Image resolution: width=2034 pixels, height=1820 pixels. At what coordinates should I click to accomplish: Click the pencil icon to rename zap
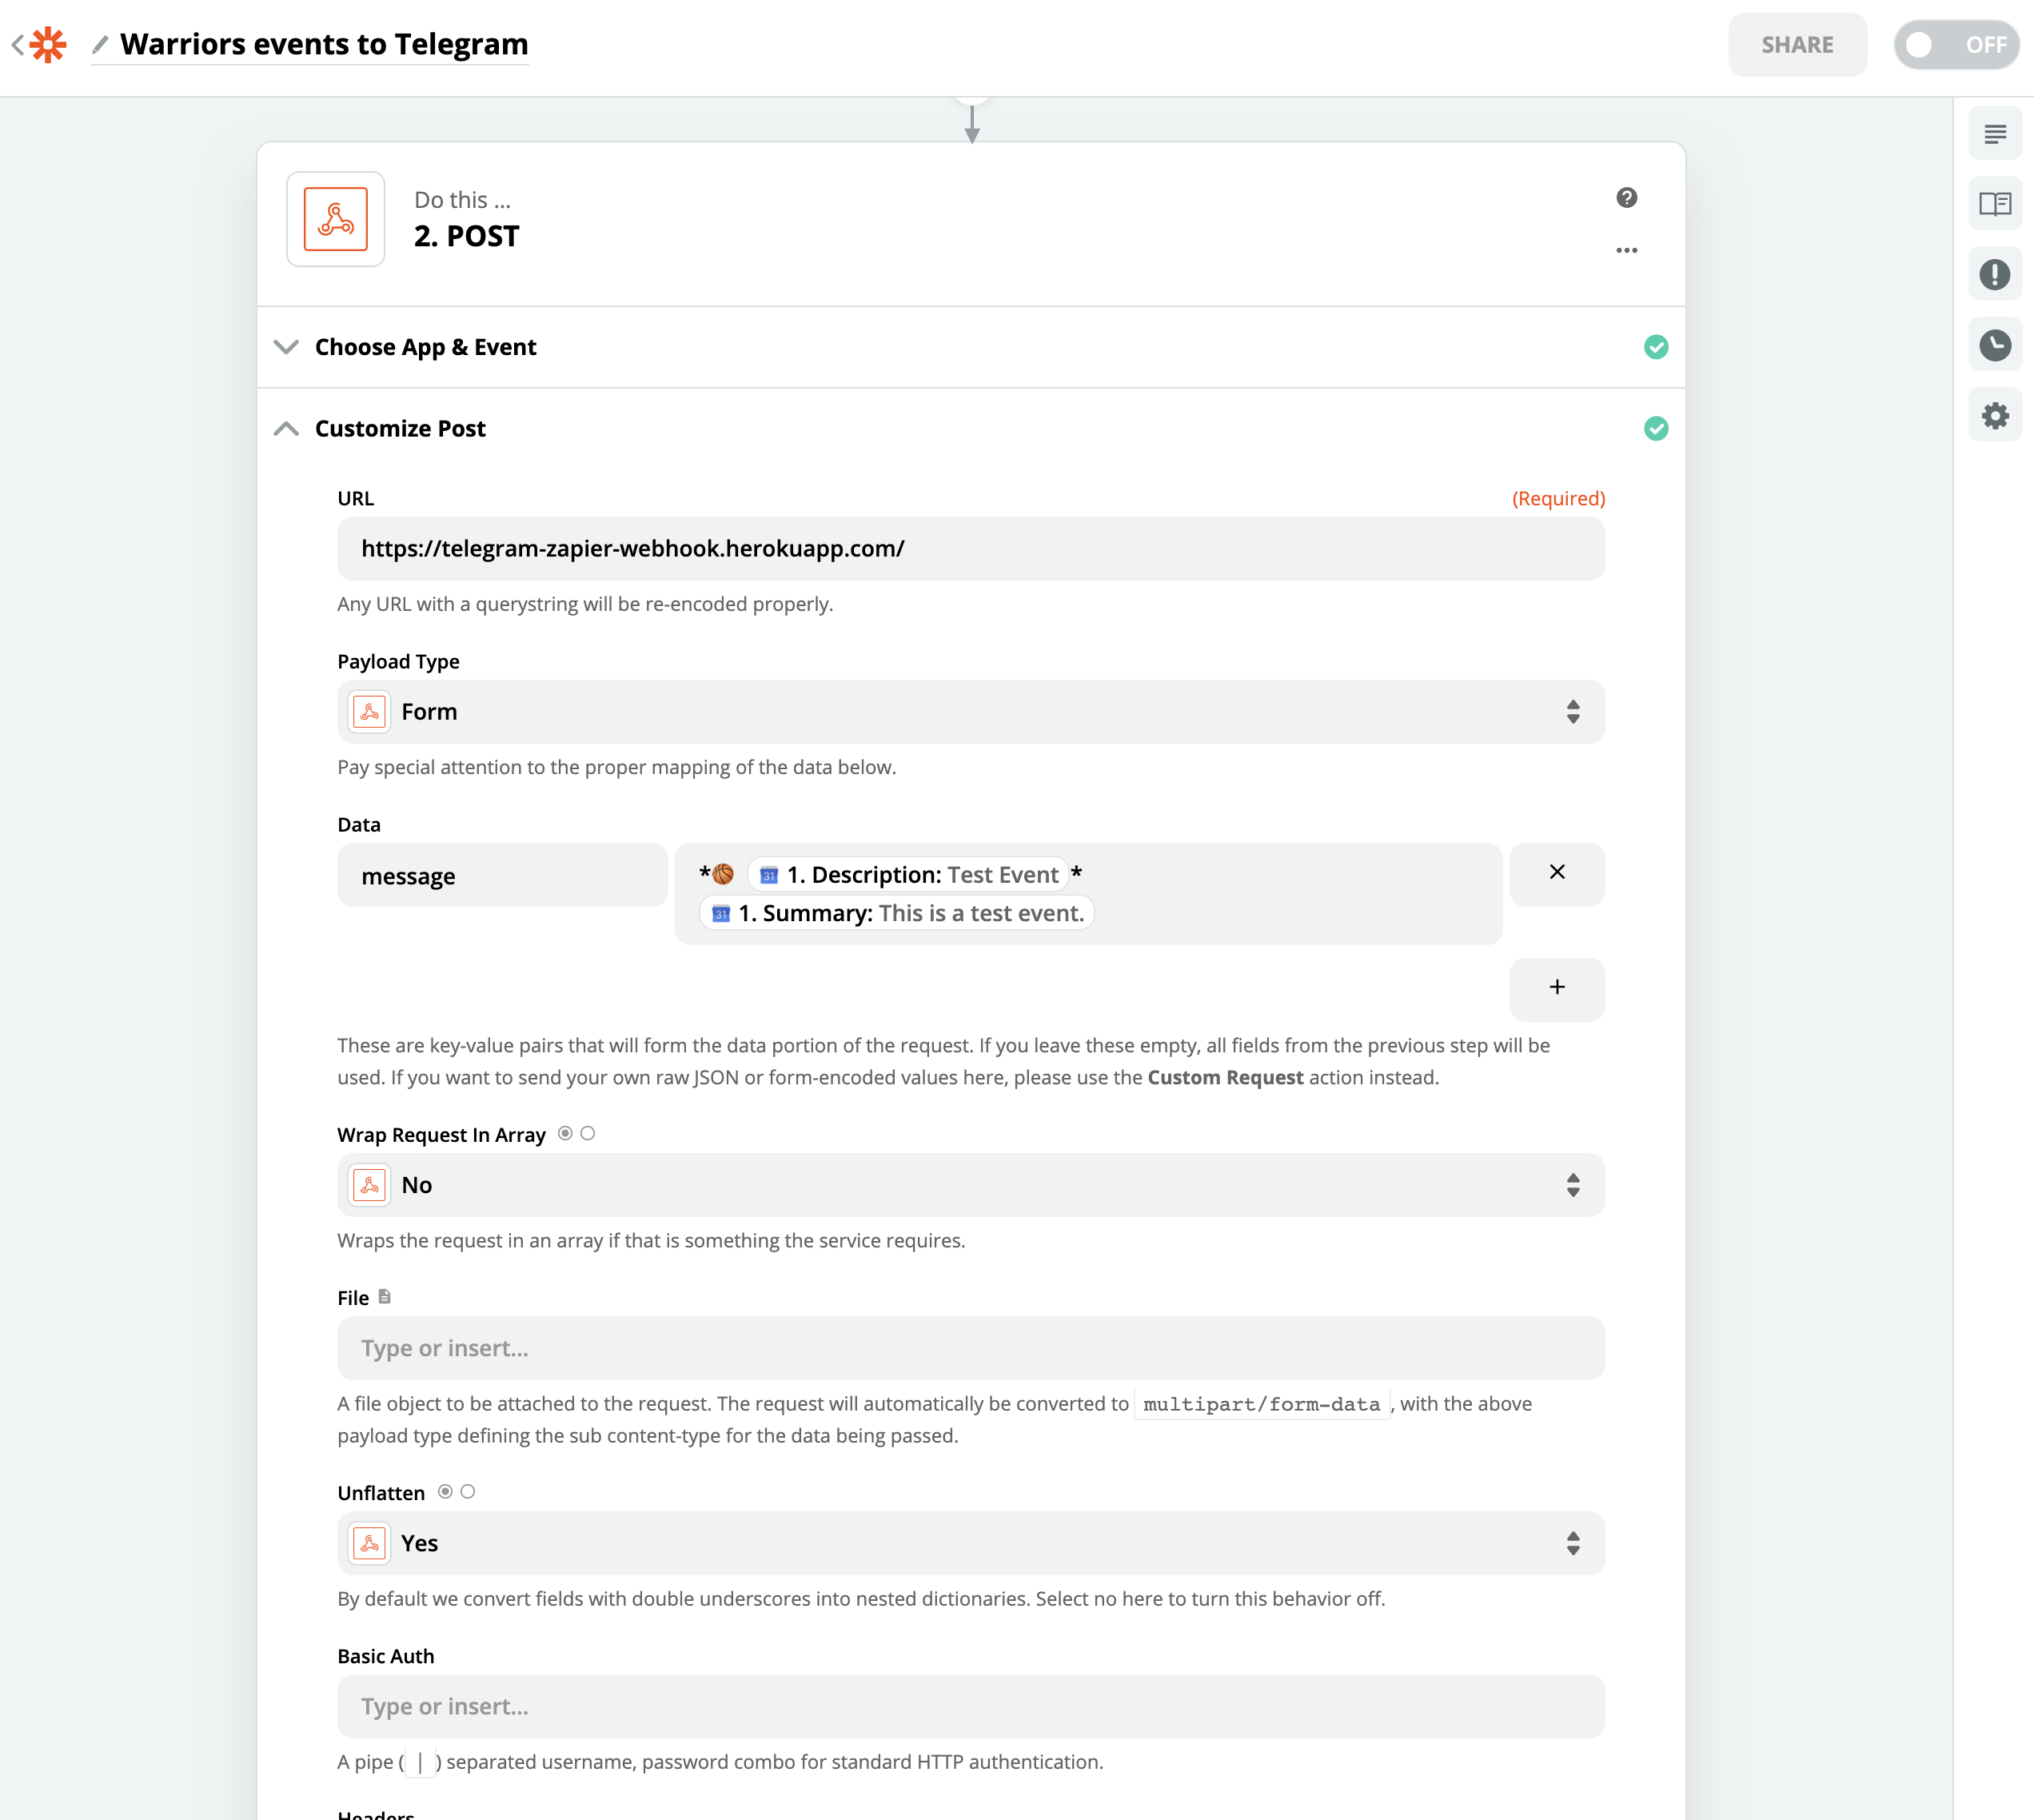[x=100, y=45]
